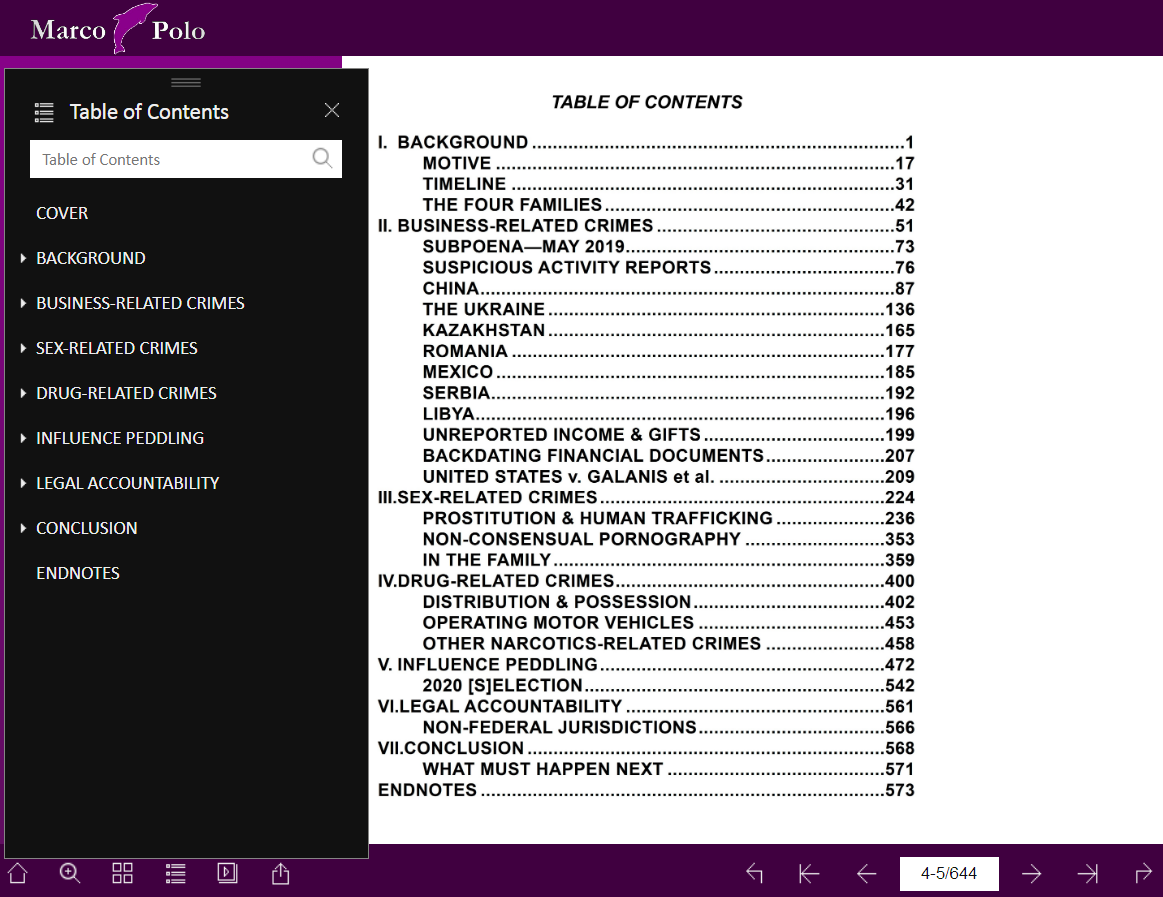Jump to the first page
The image size is (1163, 897).
coord(808,873)
